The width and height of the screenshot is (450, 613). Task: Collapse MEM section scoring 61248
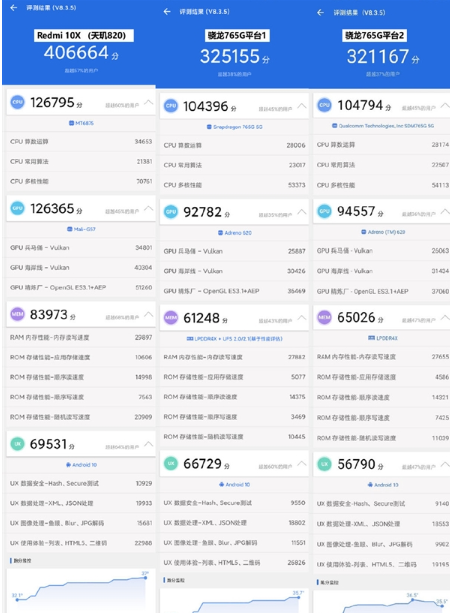[302, 318]
